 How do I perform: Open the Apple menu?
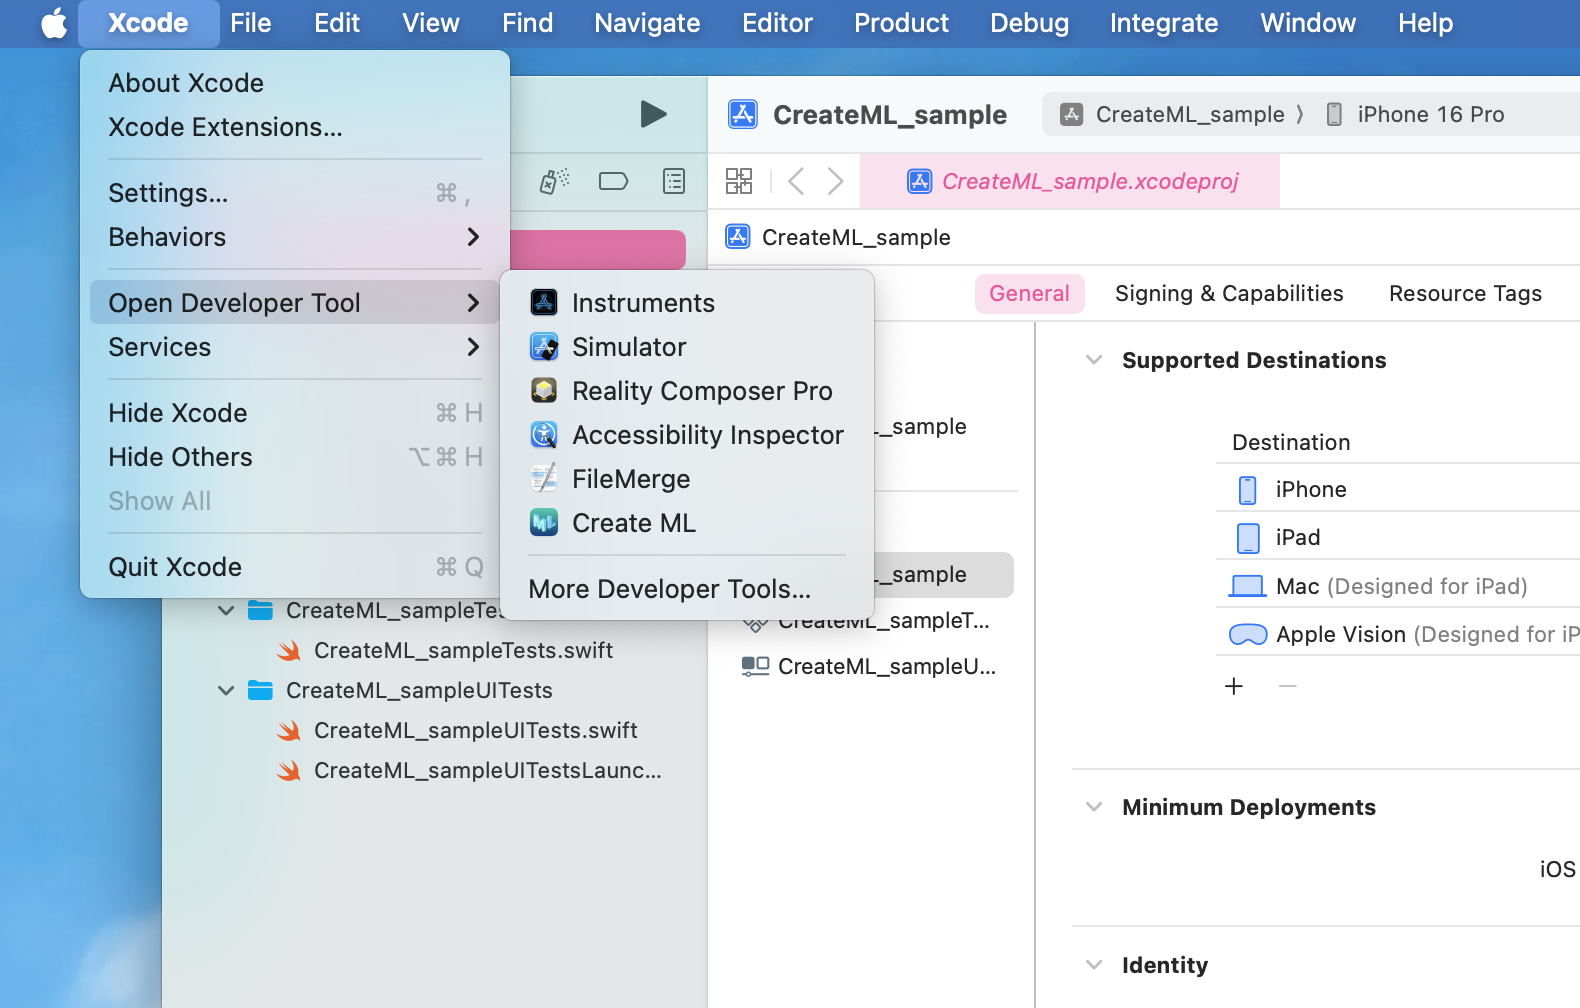(54, 23)
